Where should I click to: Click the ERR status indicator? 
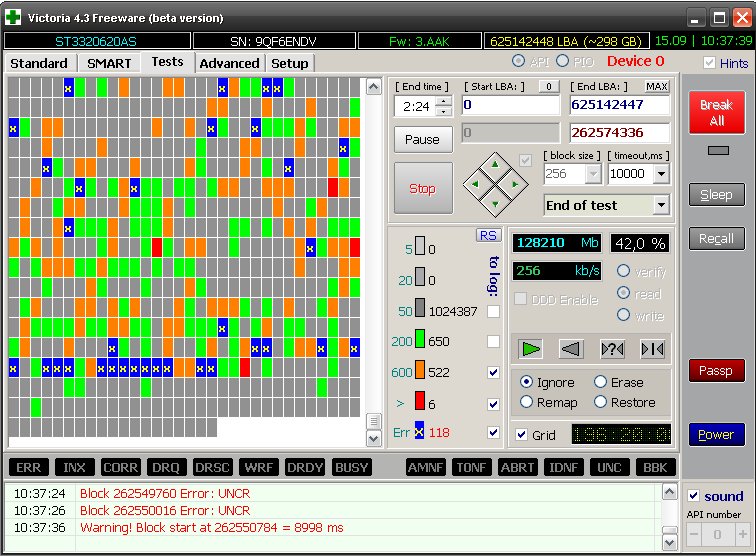(28, 467)
